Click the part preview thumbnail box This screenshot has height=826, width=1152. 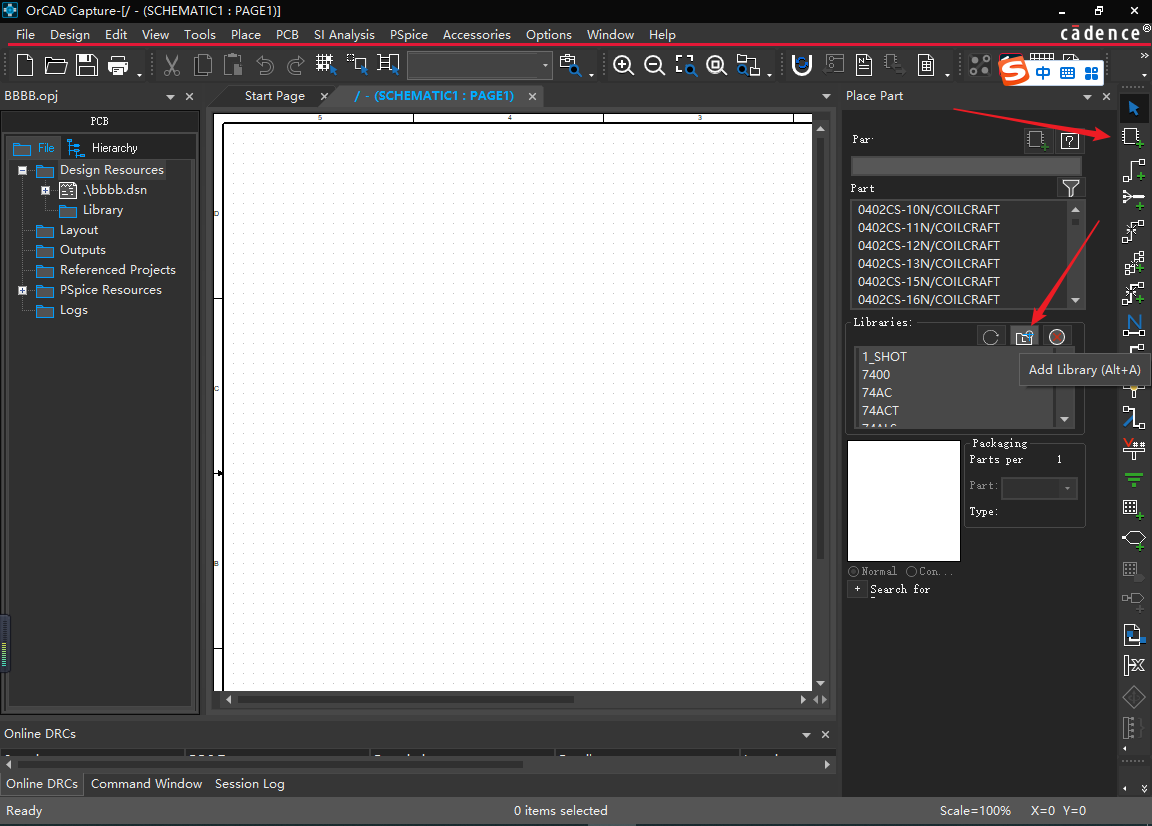[x=904, y=500]
